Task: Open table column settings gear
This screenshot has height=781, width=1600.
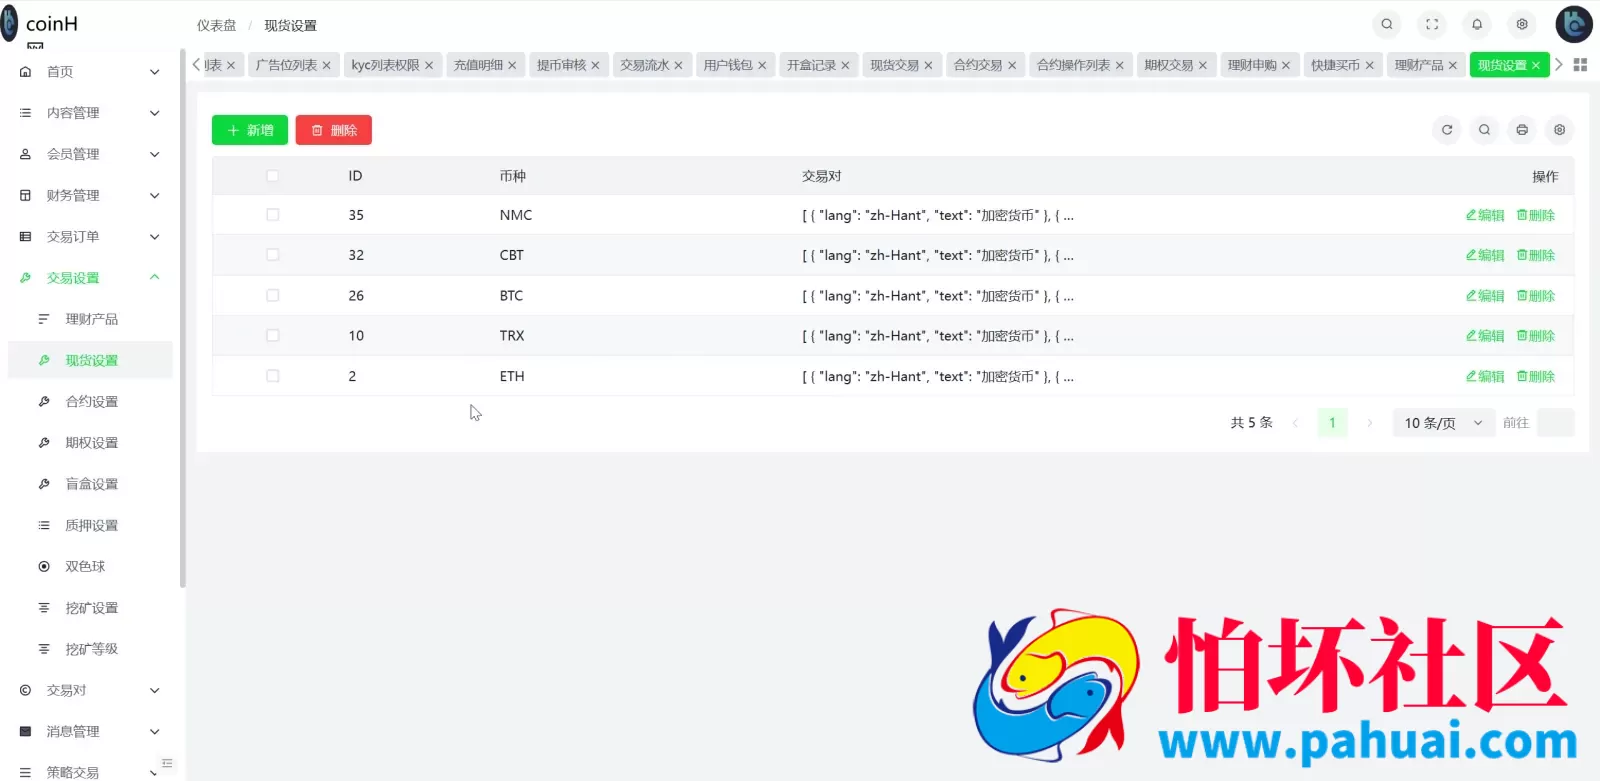Action: (x=1559, y=130)
